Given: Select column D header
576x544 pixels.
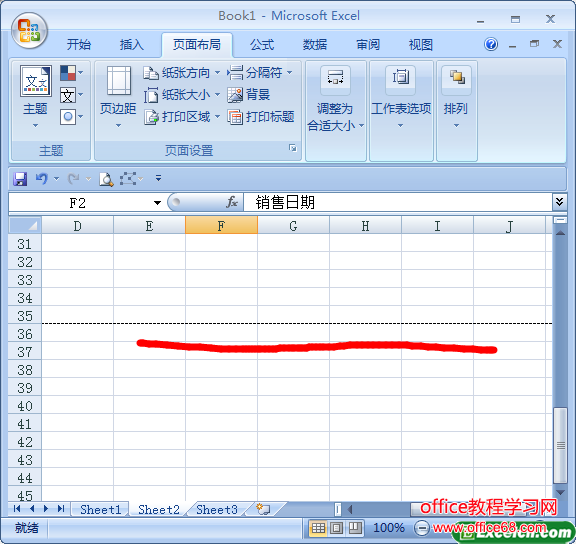Looking at the screenshot, I should (77, 226).
